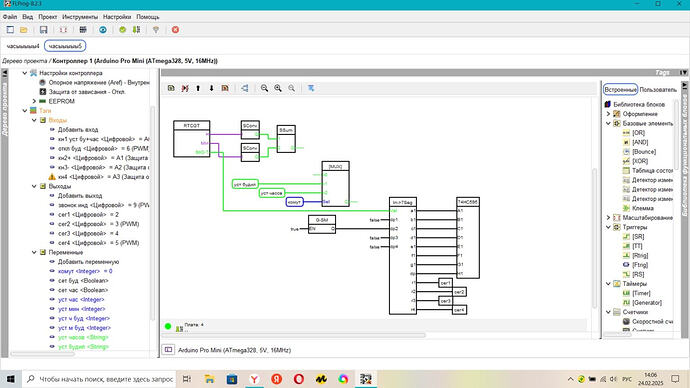The height and width of the screenshot is (388, 690).
Task: Click the red delete board icon
Action: (185, 88)
